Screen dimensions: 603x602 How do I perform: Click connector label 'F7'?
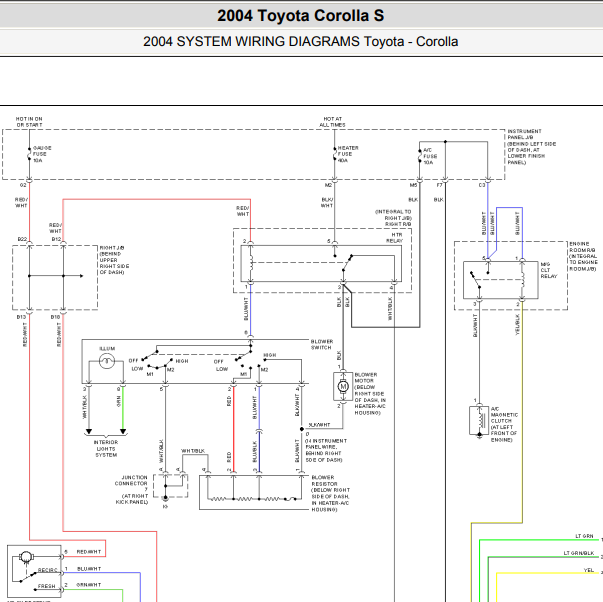point(440,185)
